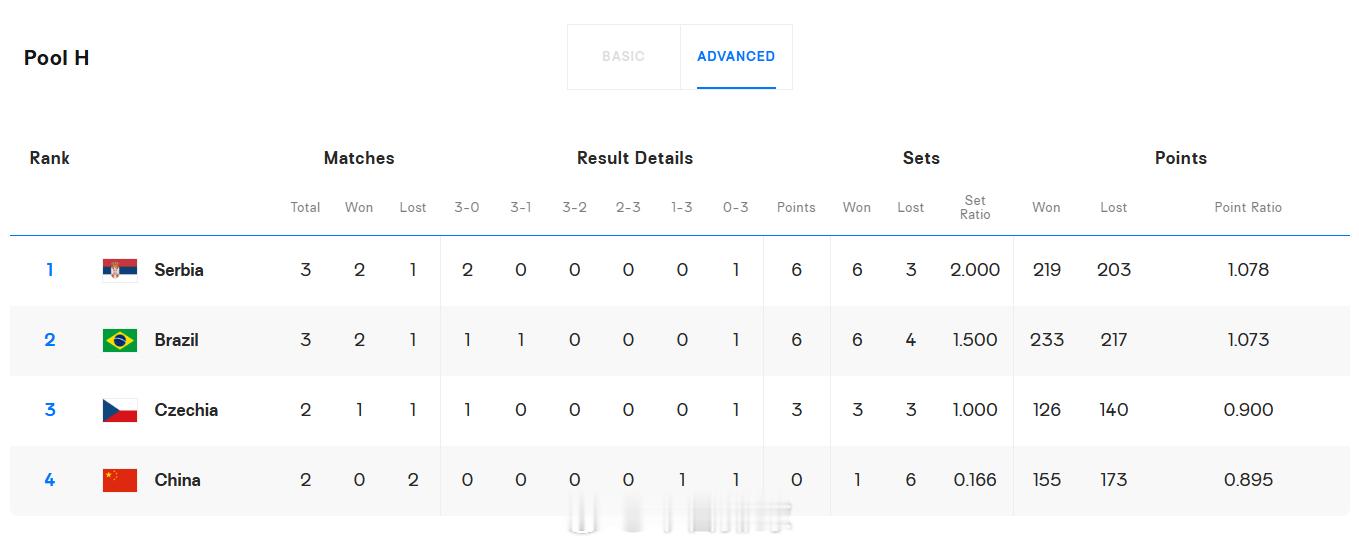
Task: Open the Serbia team link
Action: click(179, 270)
